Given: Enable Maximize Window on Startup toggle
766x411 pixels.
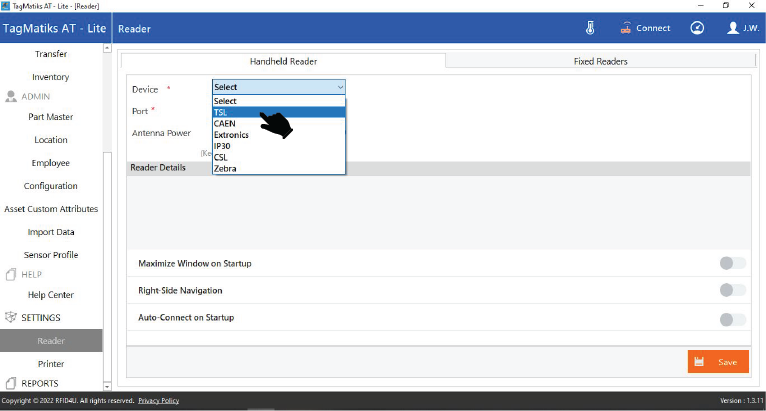Looking at the screenshot, I should coord(732,263).
